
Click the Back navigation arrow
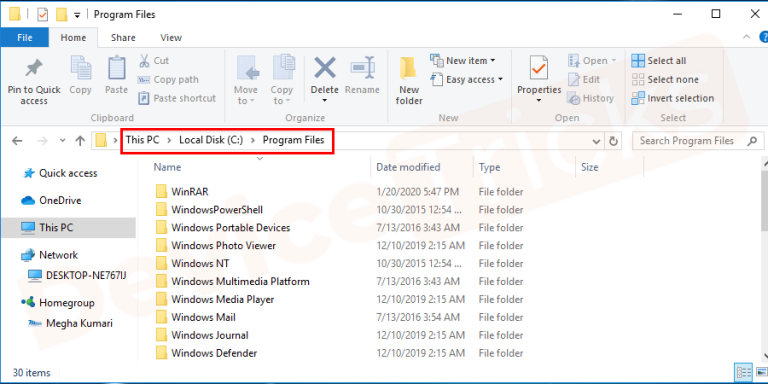[17, 141]
